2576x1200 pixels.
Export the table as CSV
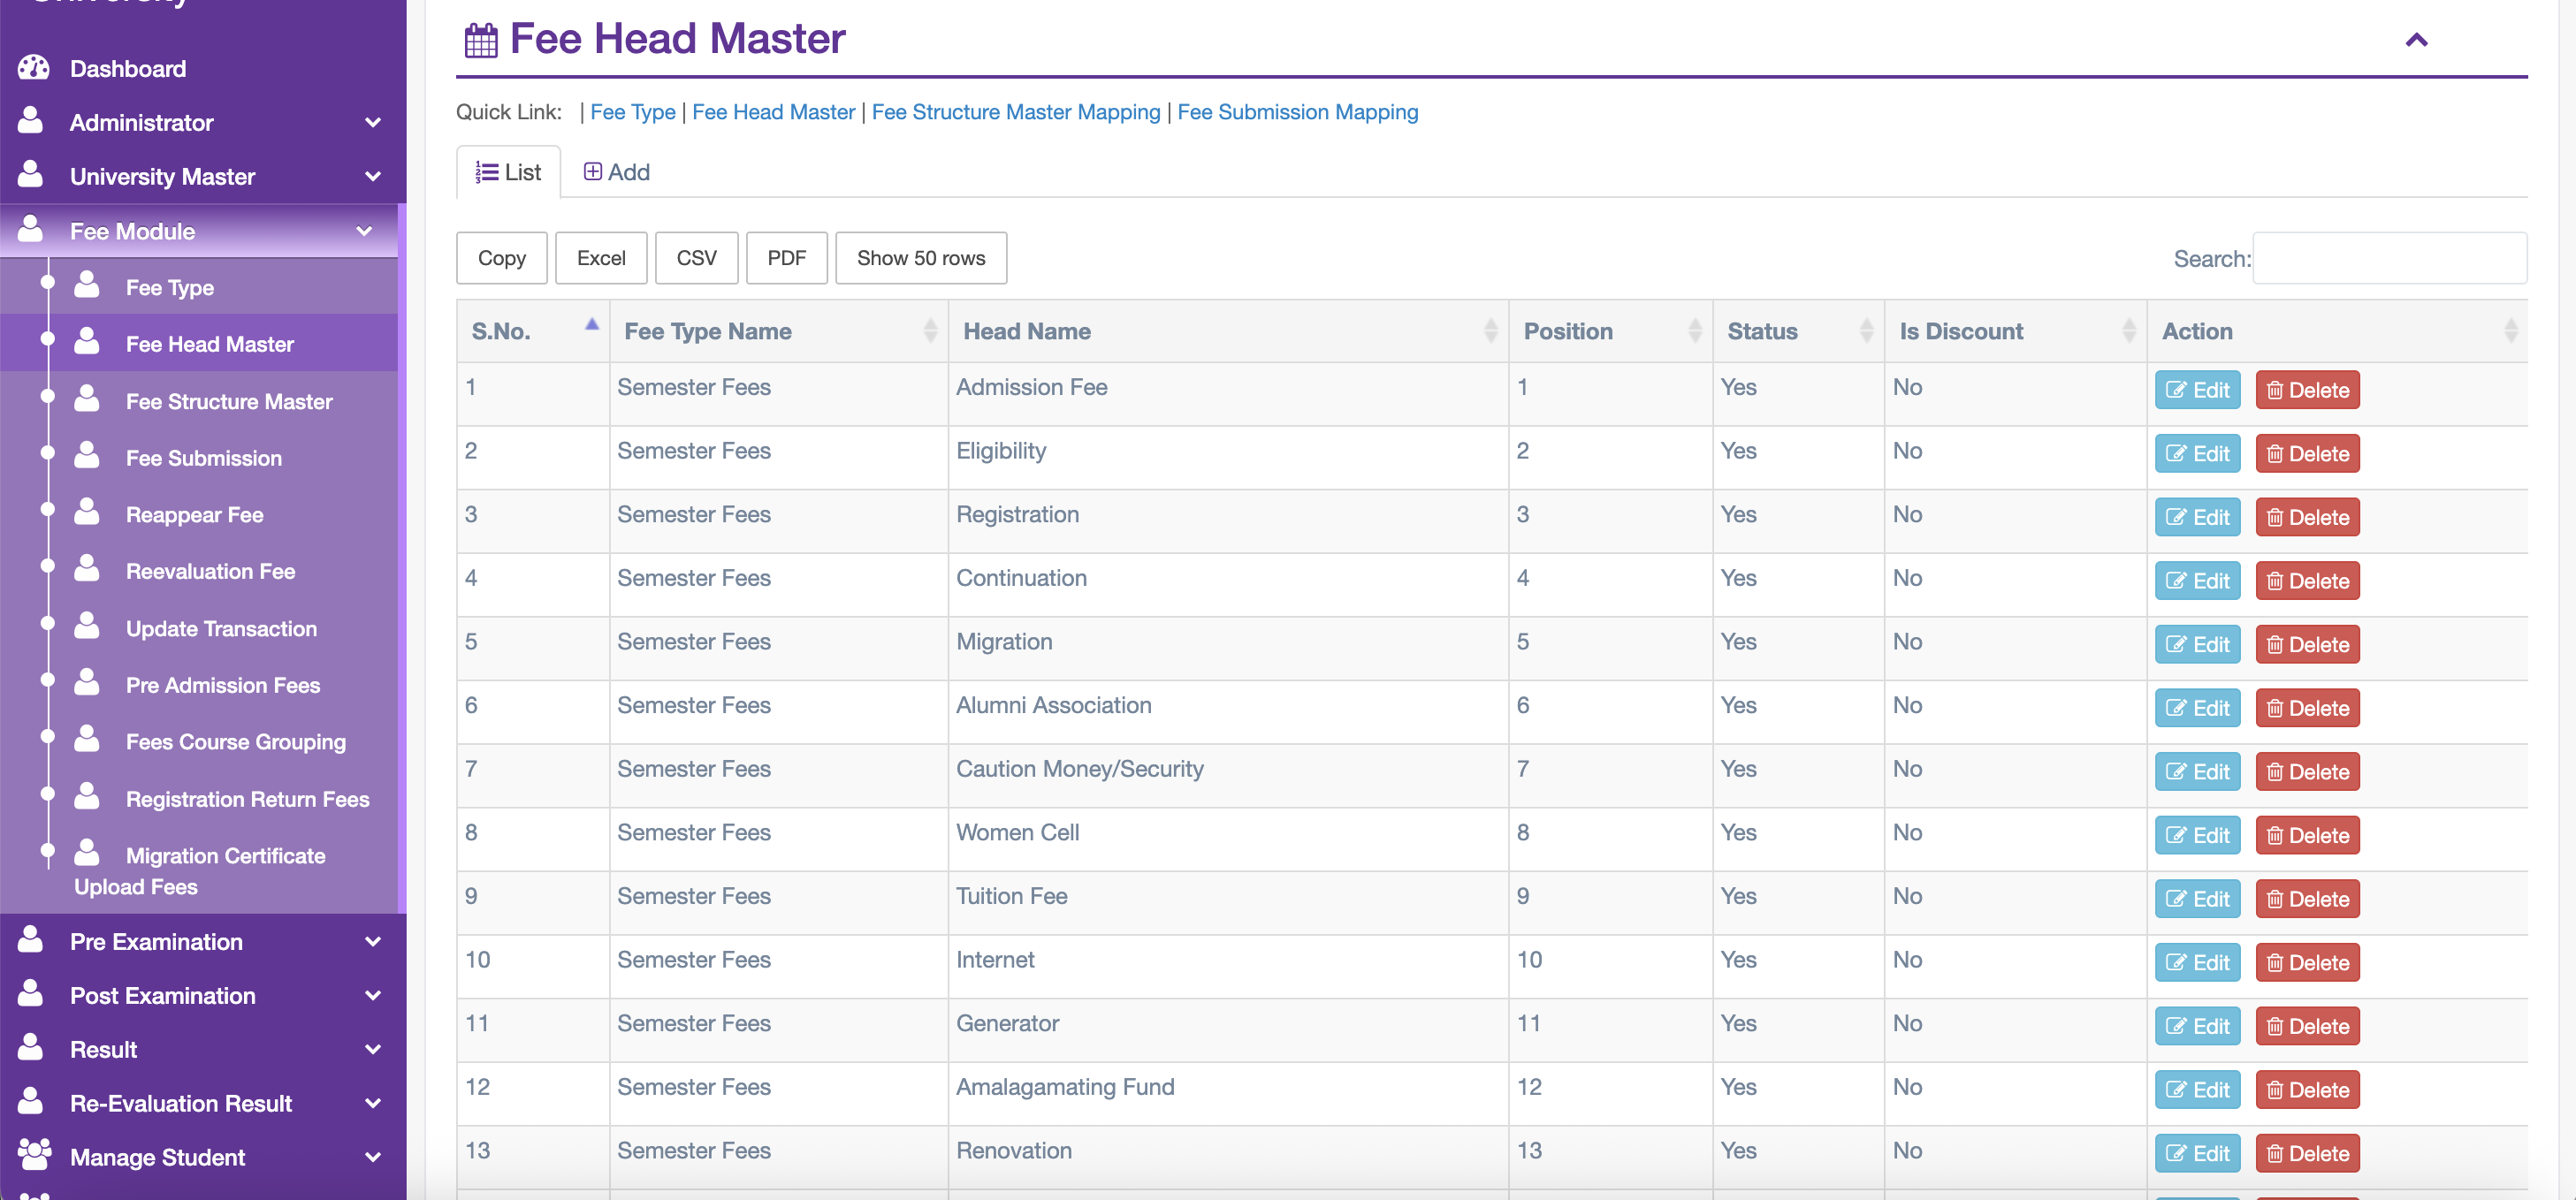tap(697, 258)
